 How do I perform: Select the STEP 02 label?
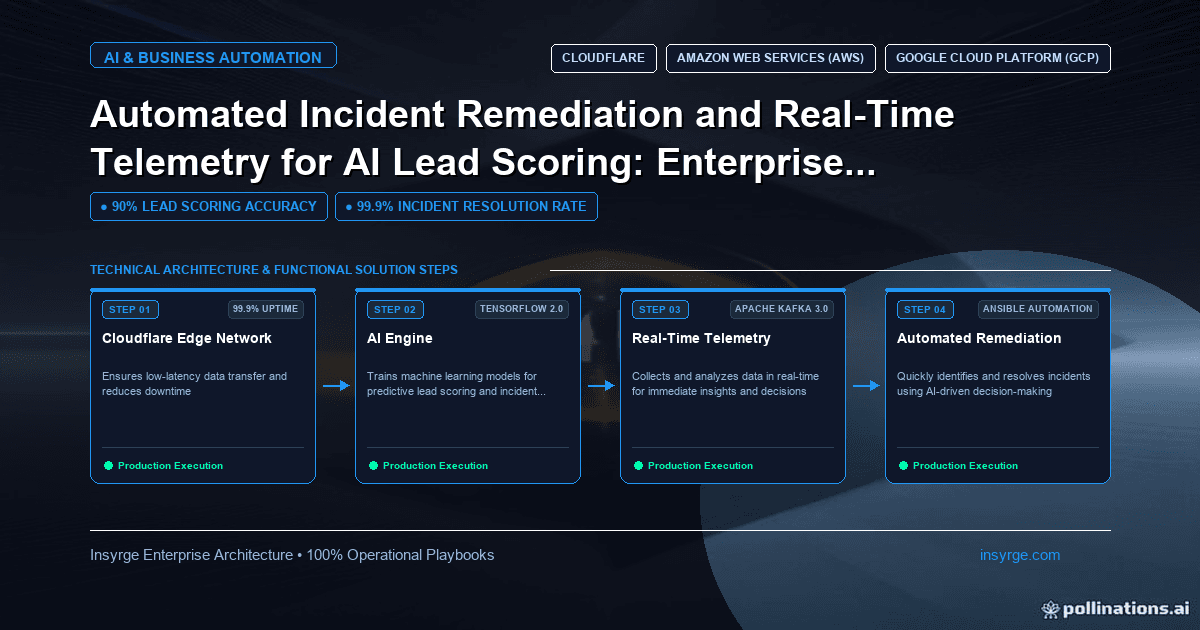click(395, 310)
